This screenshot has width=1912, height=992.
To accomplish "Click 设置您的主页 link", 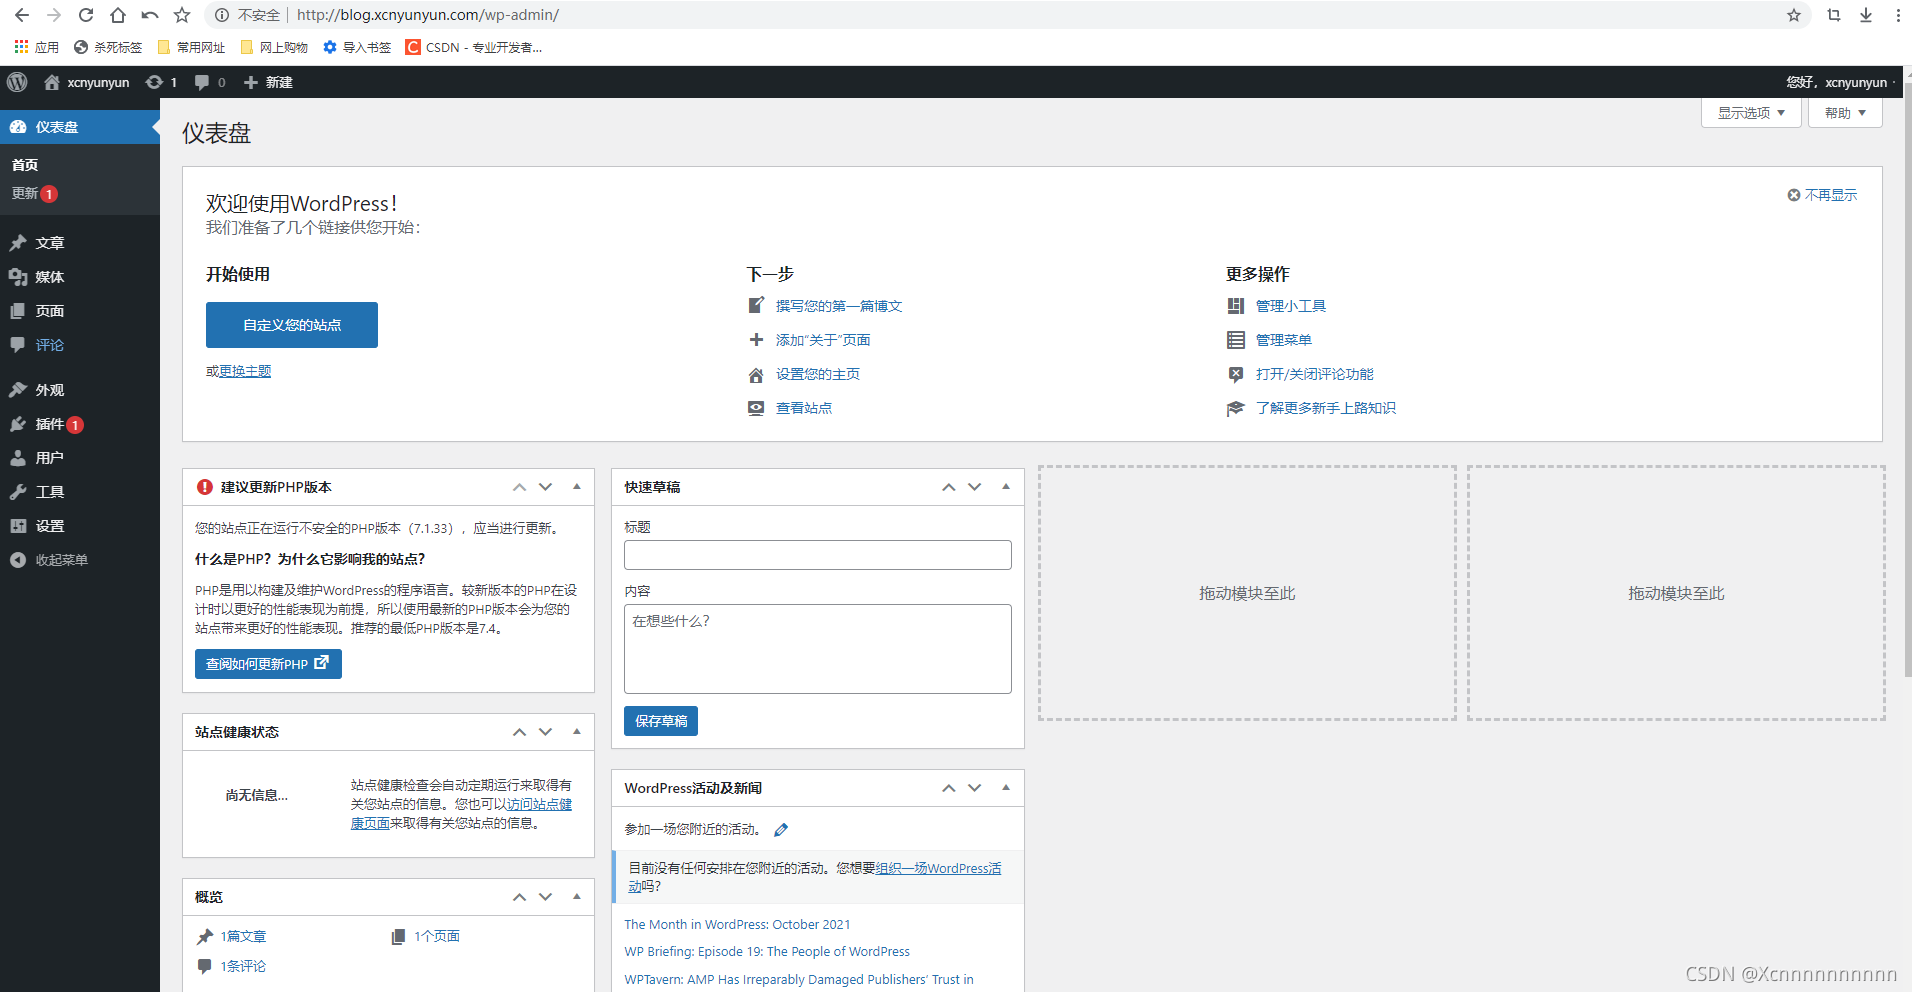I will pyautogui.click(x=818, y=374).
